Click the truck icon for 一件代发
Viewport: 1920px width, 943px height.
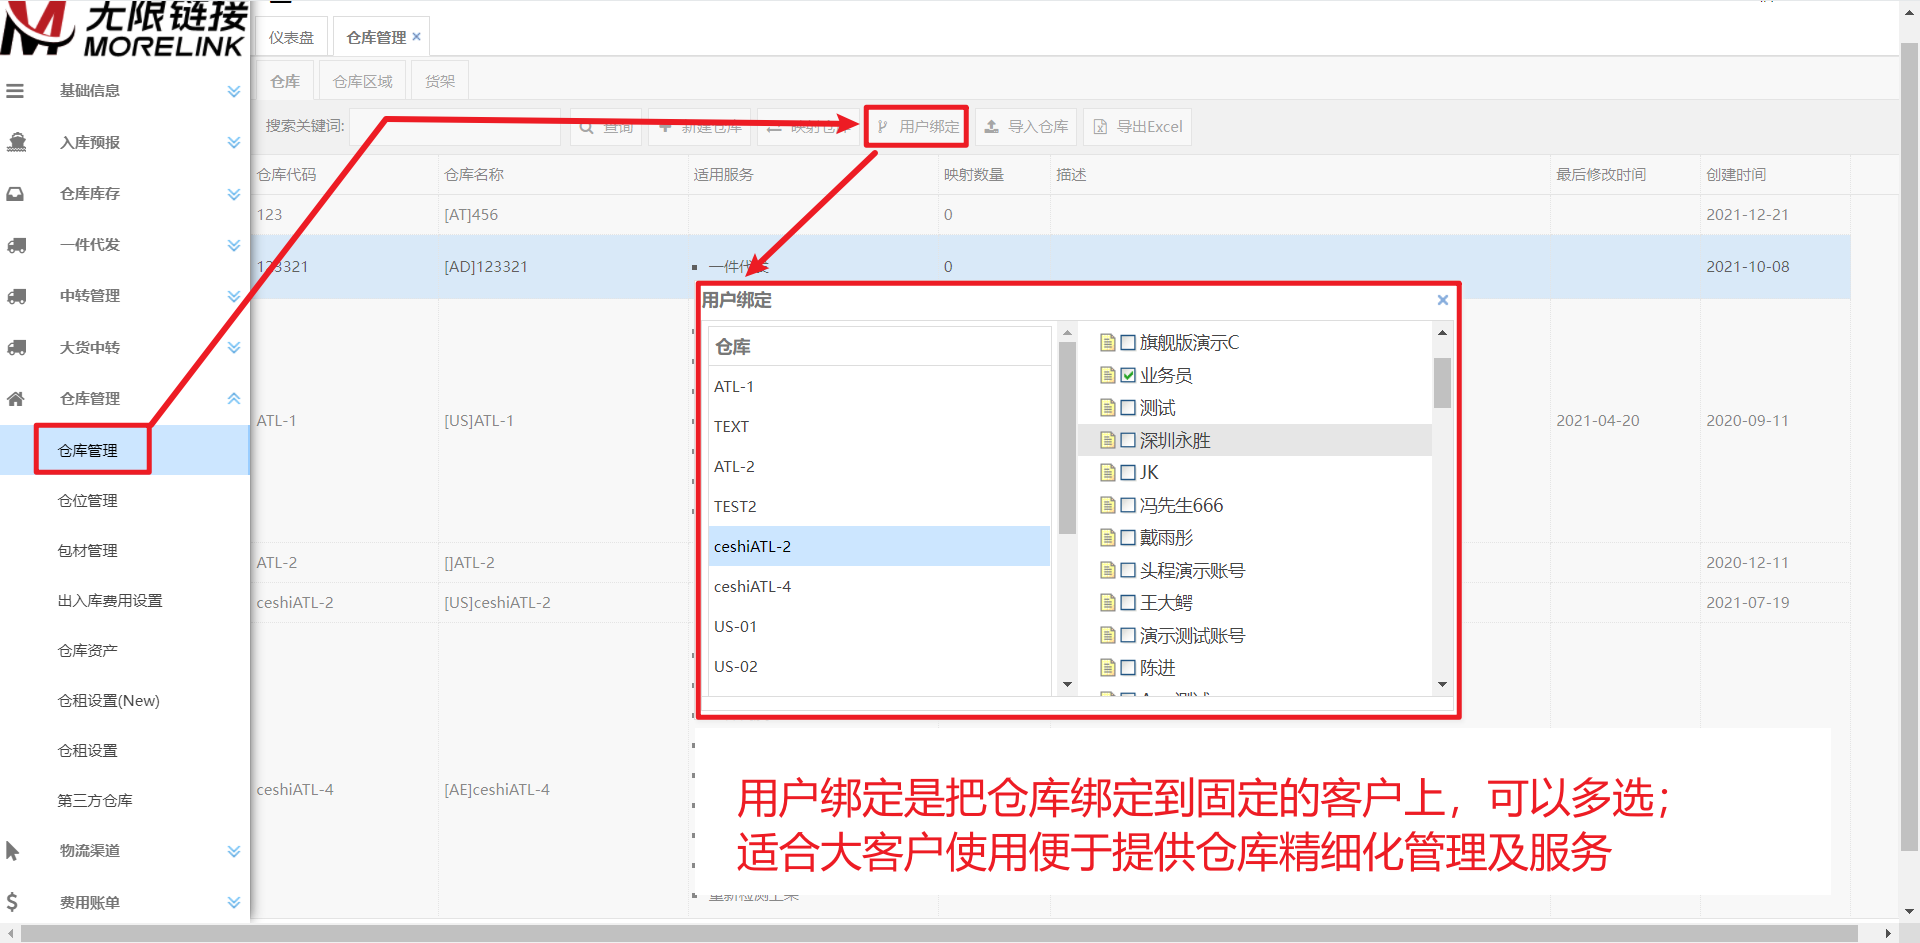click(16, 245)
